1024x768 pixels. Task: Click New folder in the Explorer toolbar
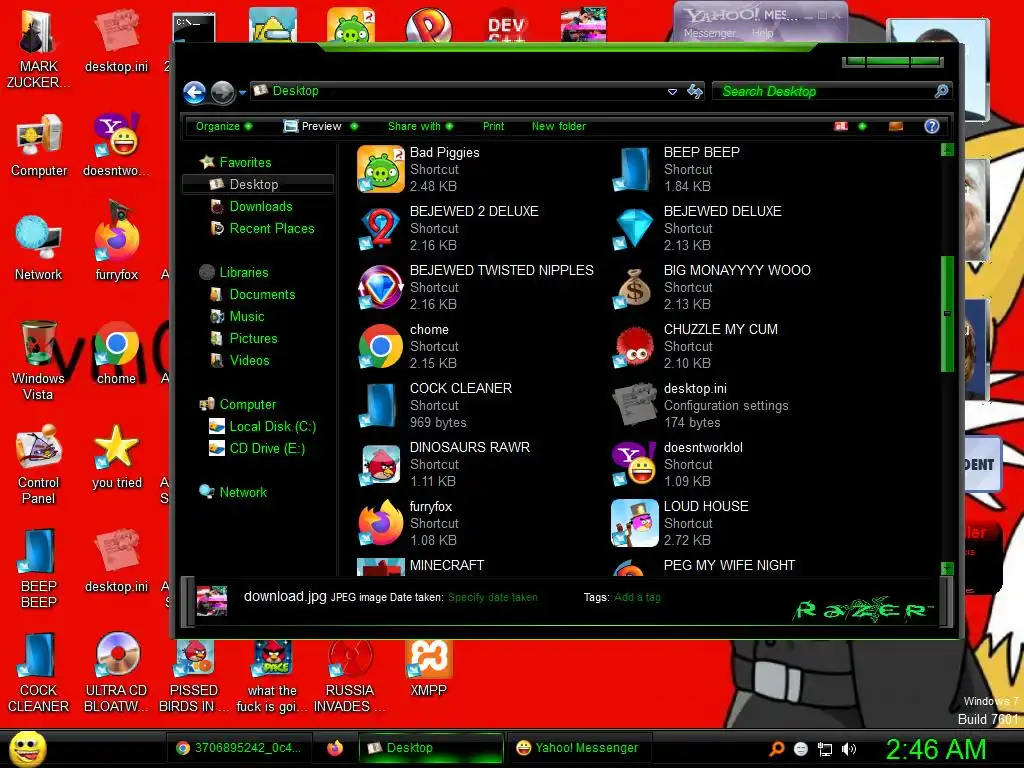coord(558,126)
